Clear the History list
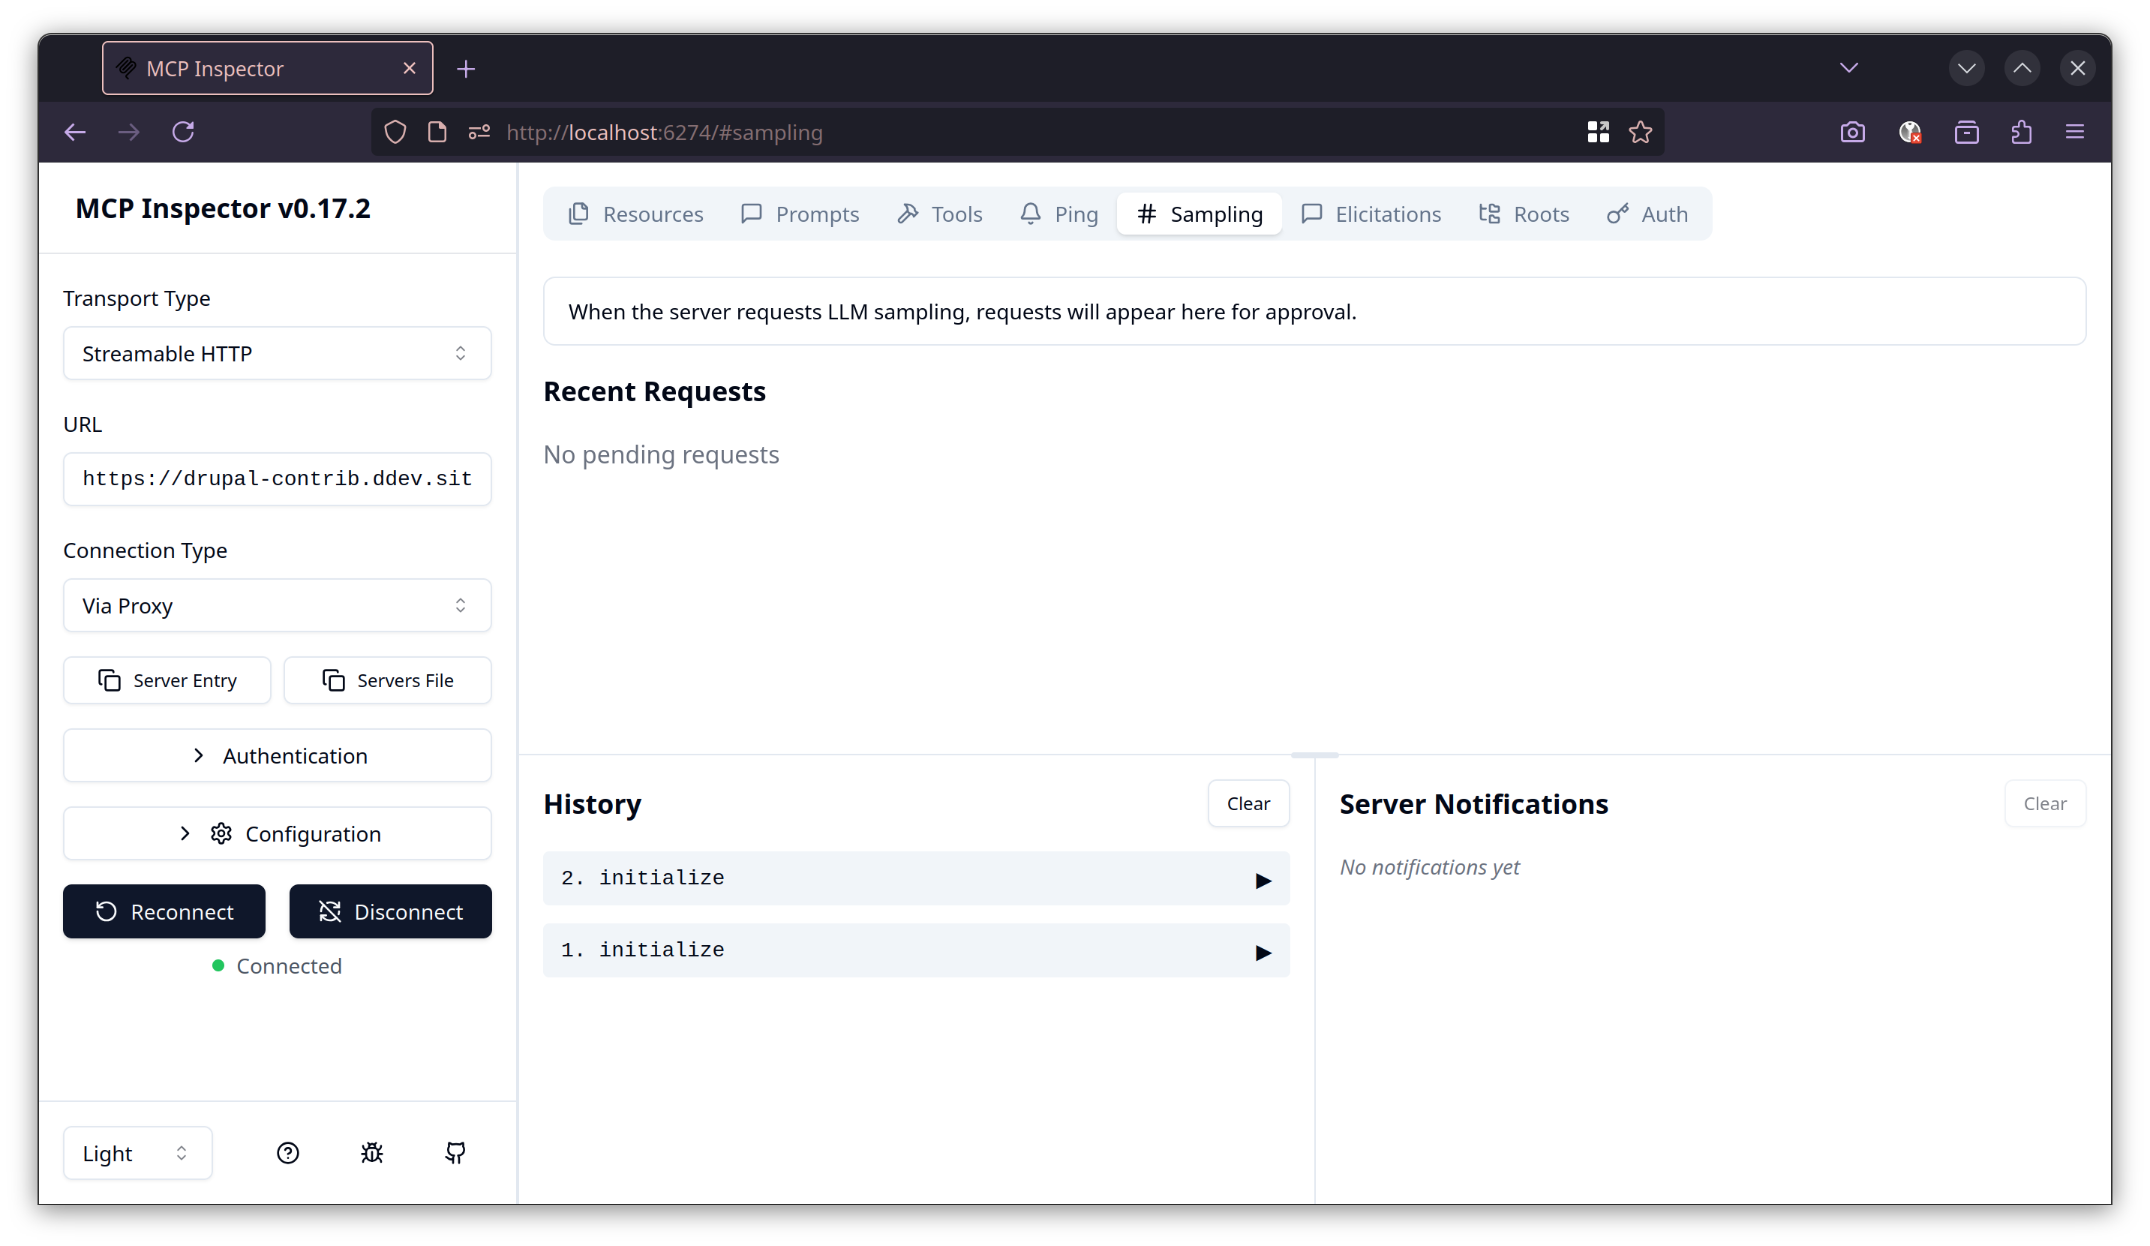This screenshot has height=1246, width=2150. click(x=1248, y=804)
